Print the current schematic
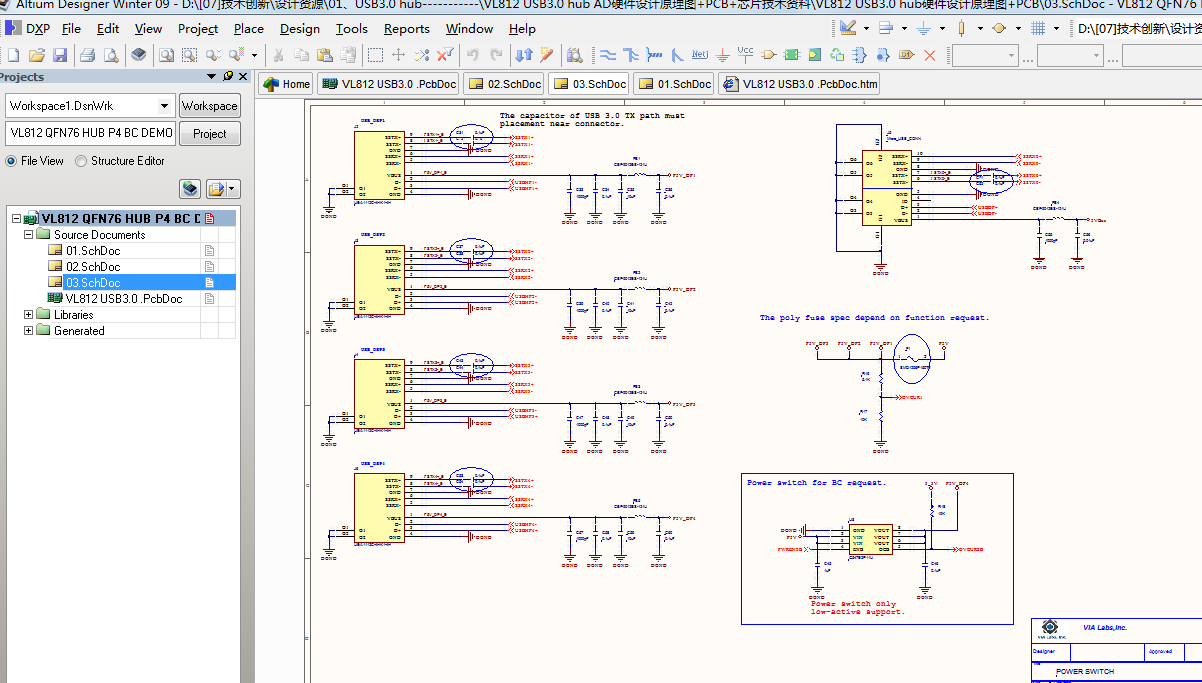The image size is (1202, 683). point(87,55)
